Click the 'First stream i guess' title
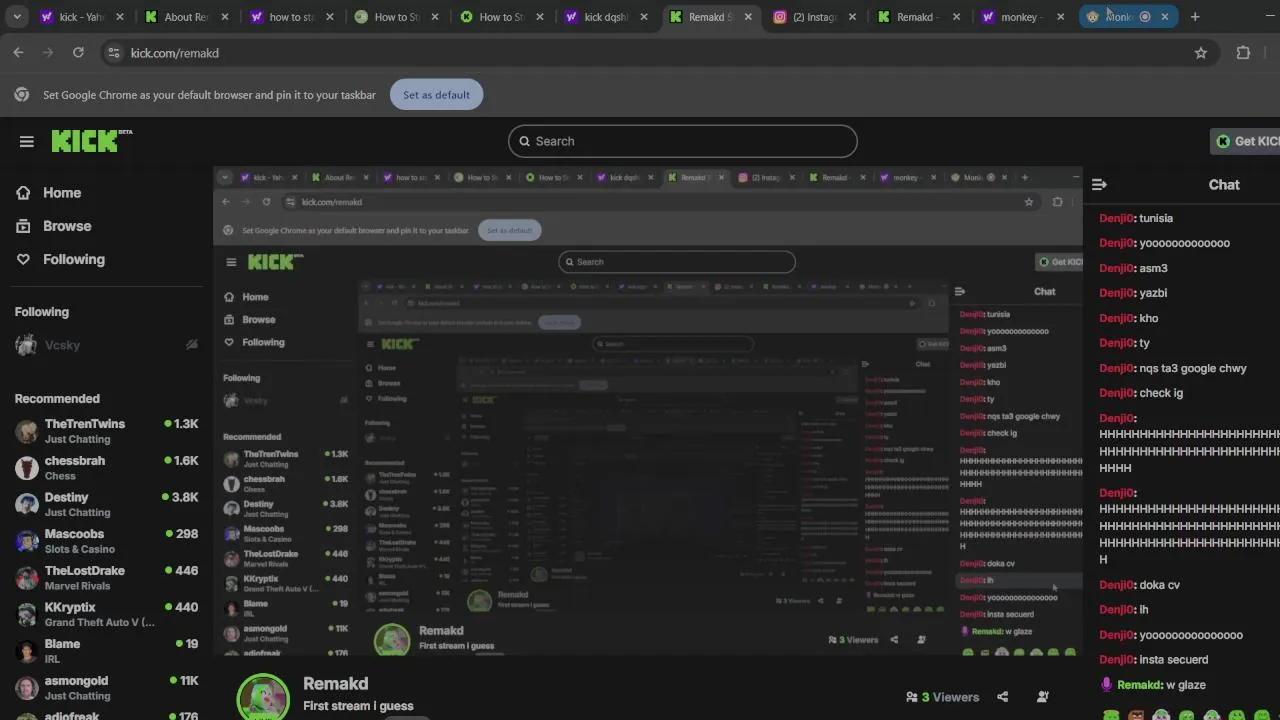Screen dimensions: 1280x720 click(358, 706)
